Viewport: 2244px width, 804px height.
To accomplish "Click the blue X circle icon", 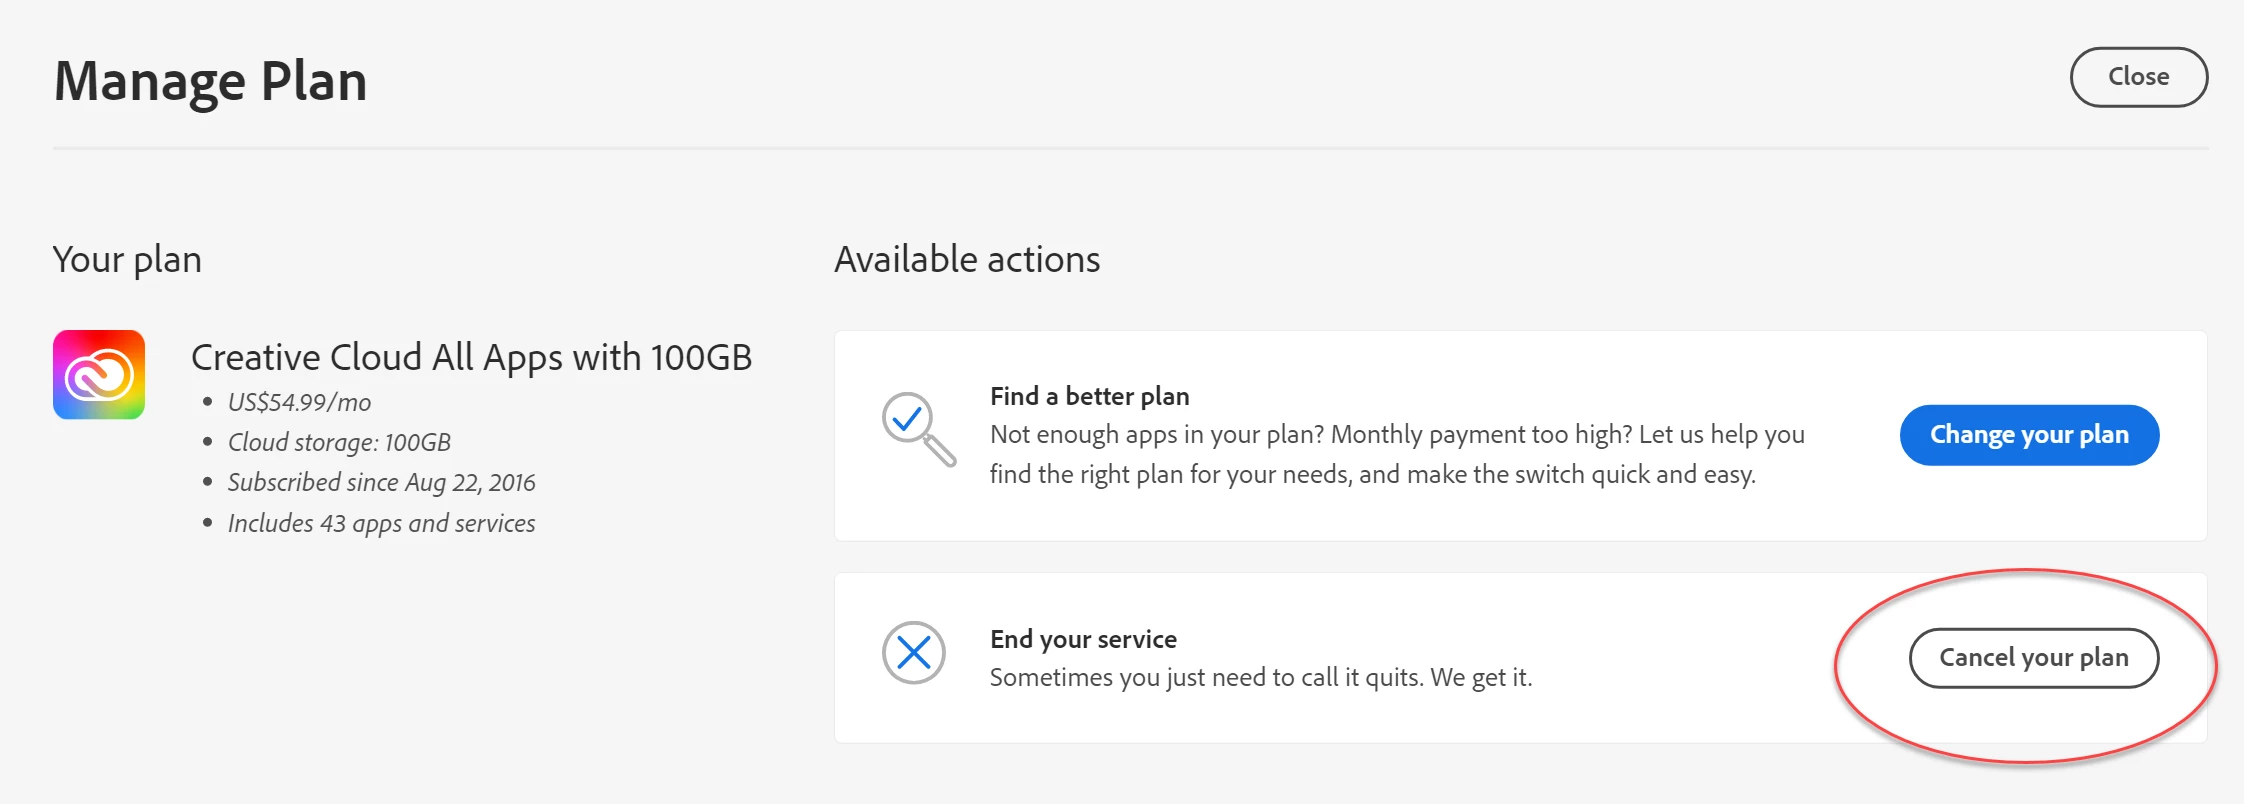I will (x=913, y=653).
